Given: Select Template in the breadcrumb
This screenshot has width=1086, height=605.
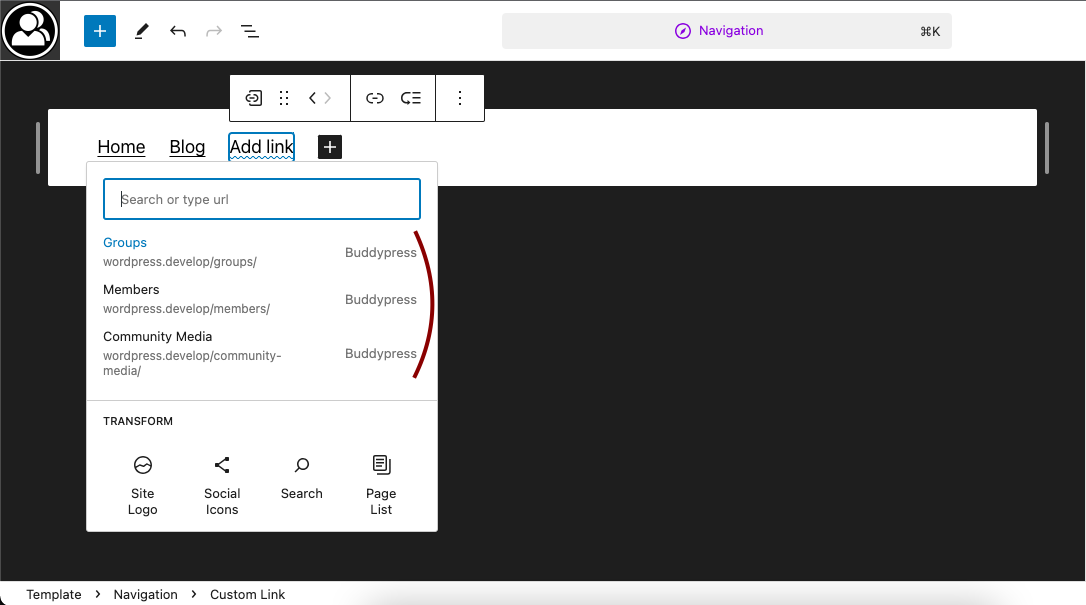Looking at the screenshot, I should click(54, 595).
